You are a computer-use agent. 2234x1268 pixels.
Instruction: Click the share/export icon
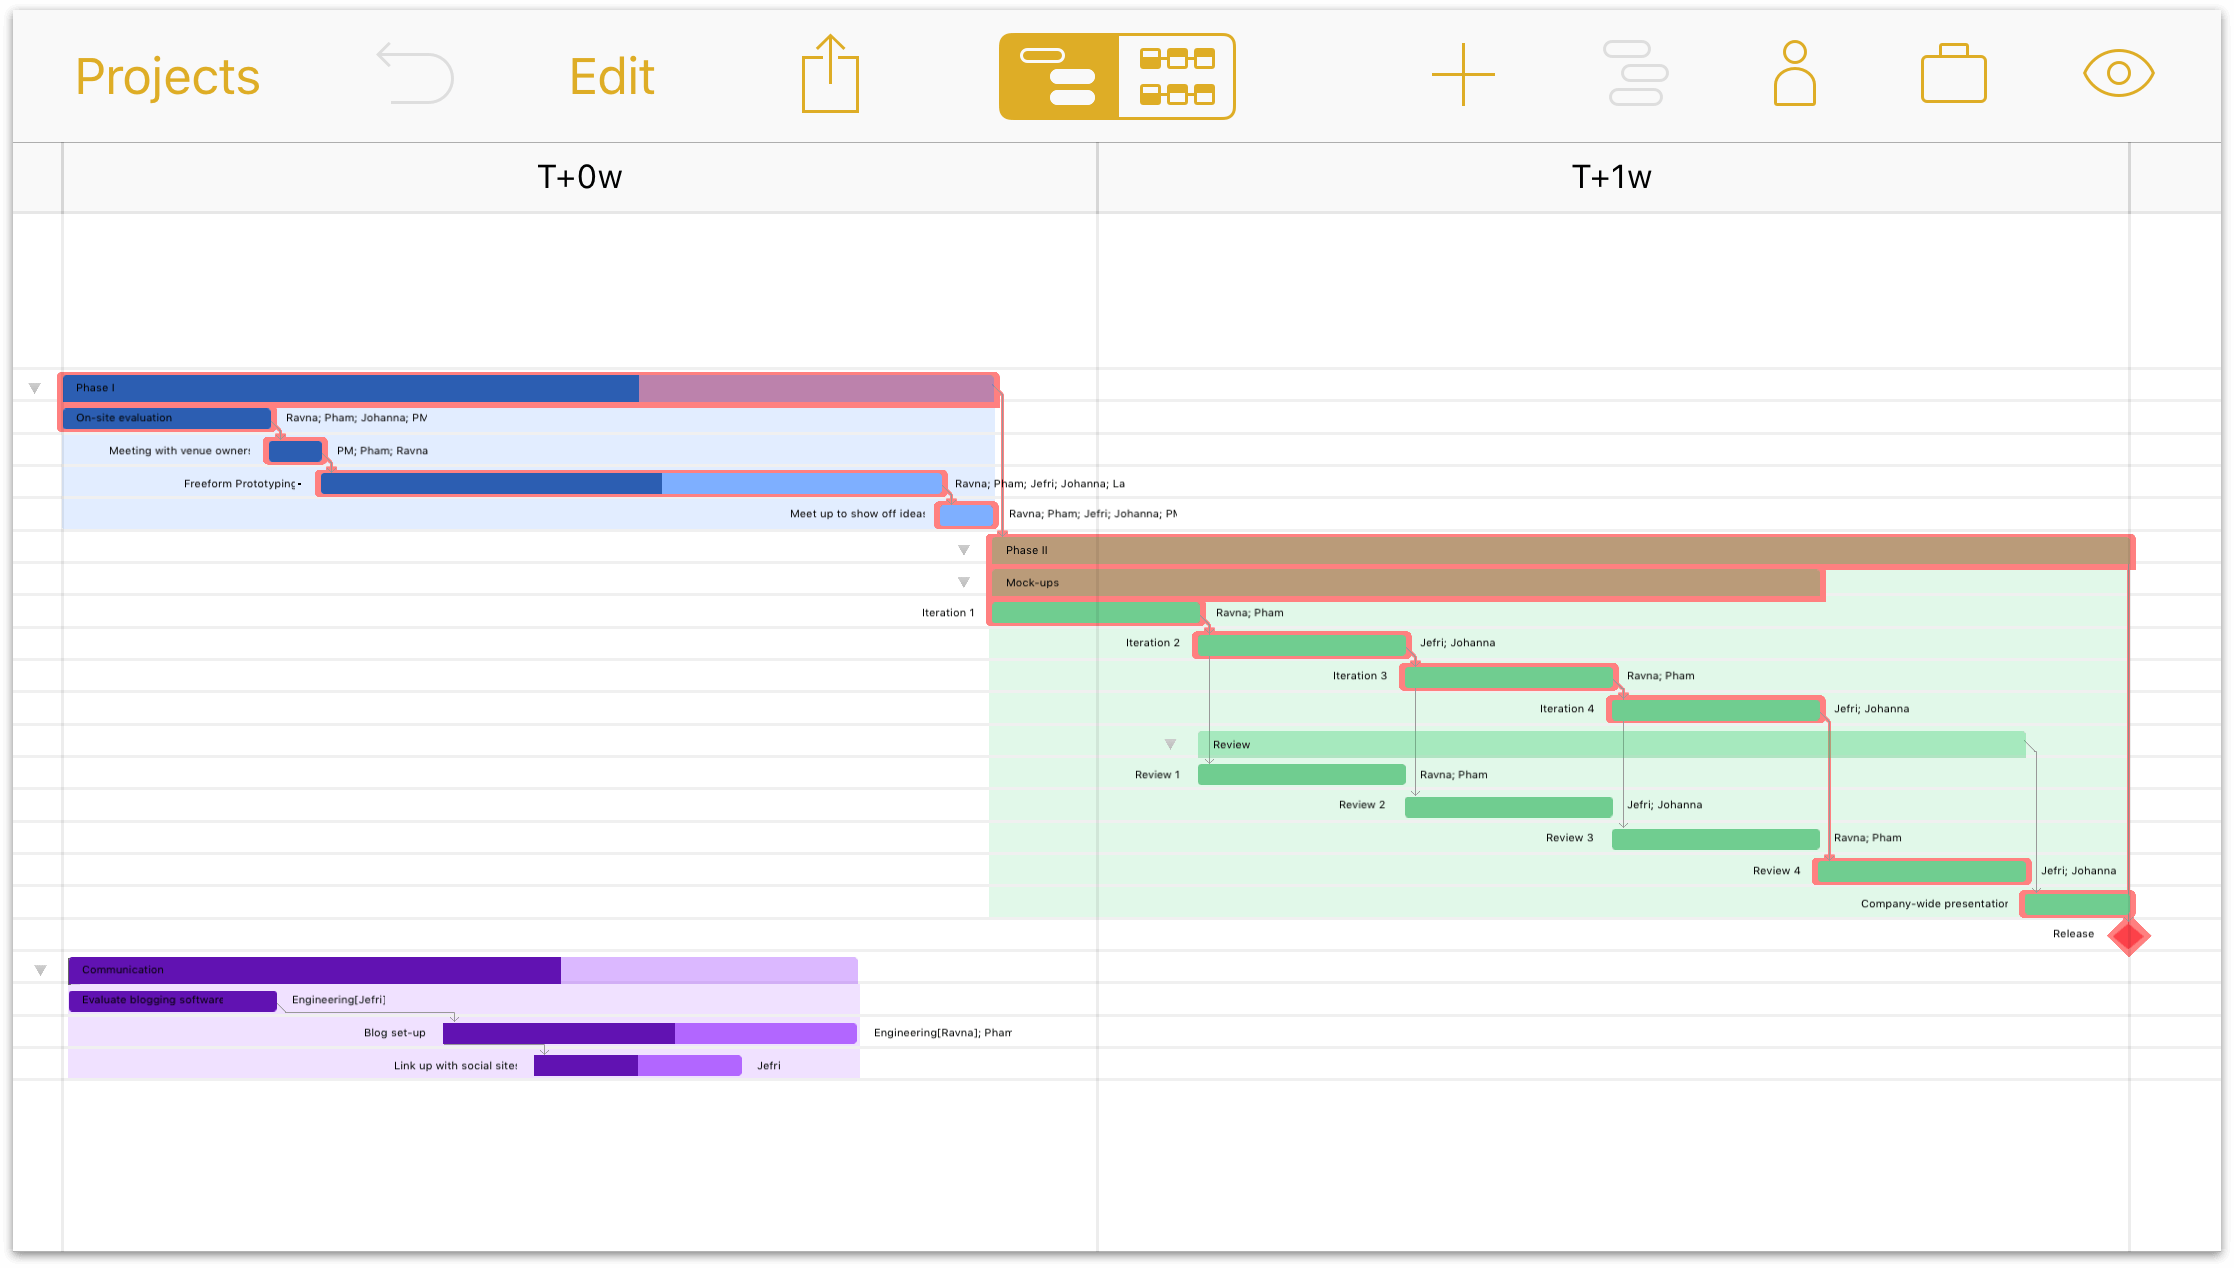point(830,74)
